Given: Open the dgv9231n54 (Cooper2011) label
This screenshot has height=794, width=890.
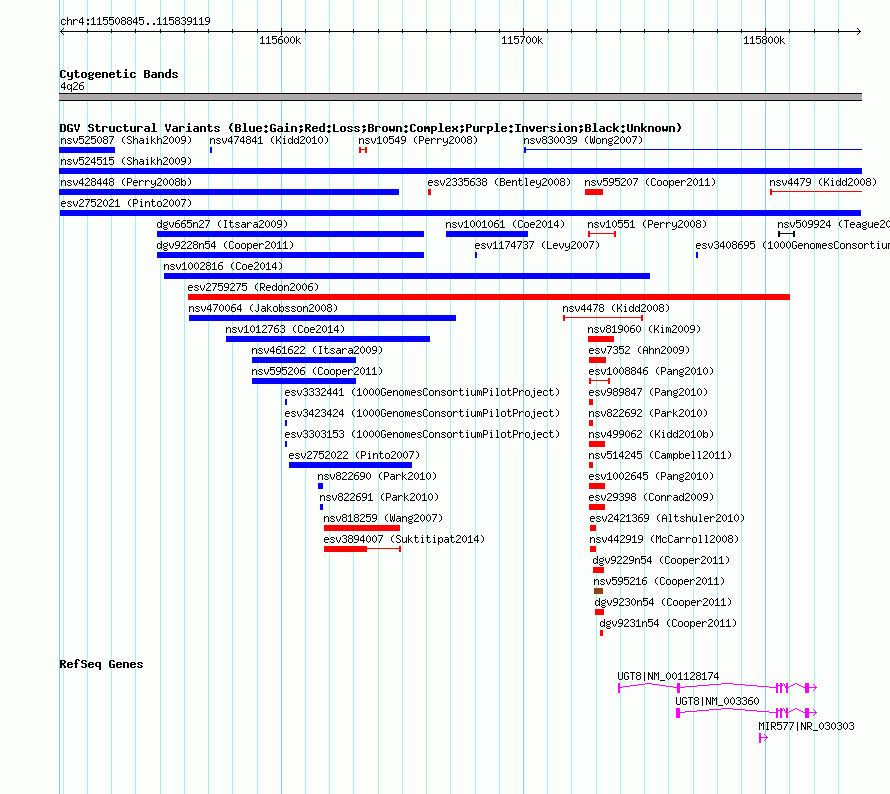Looking at the screenshot, I should tap(669, 623).
